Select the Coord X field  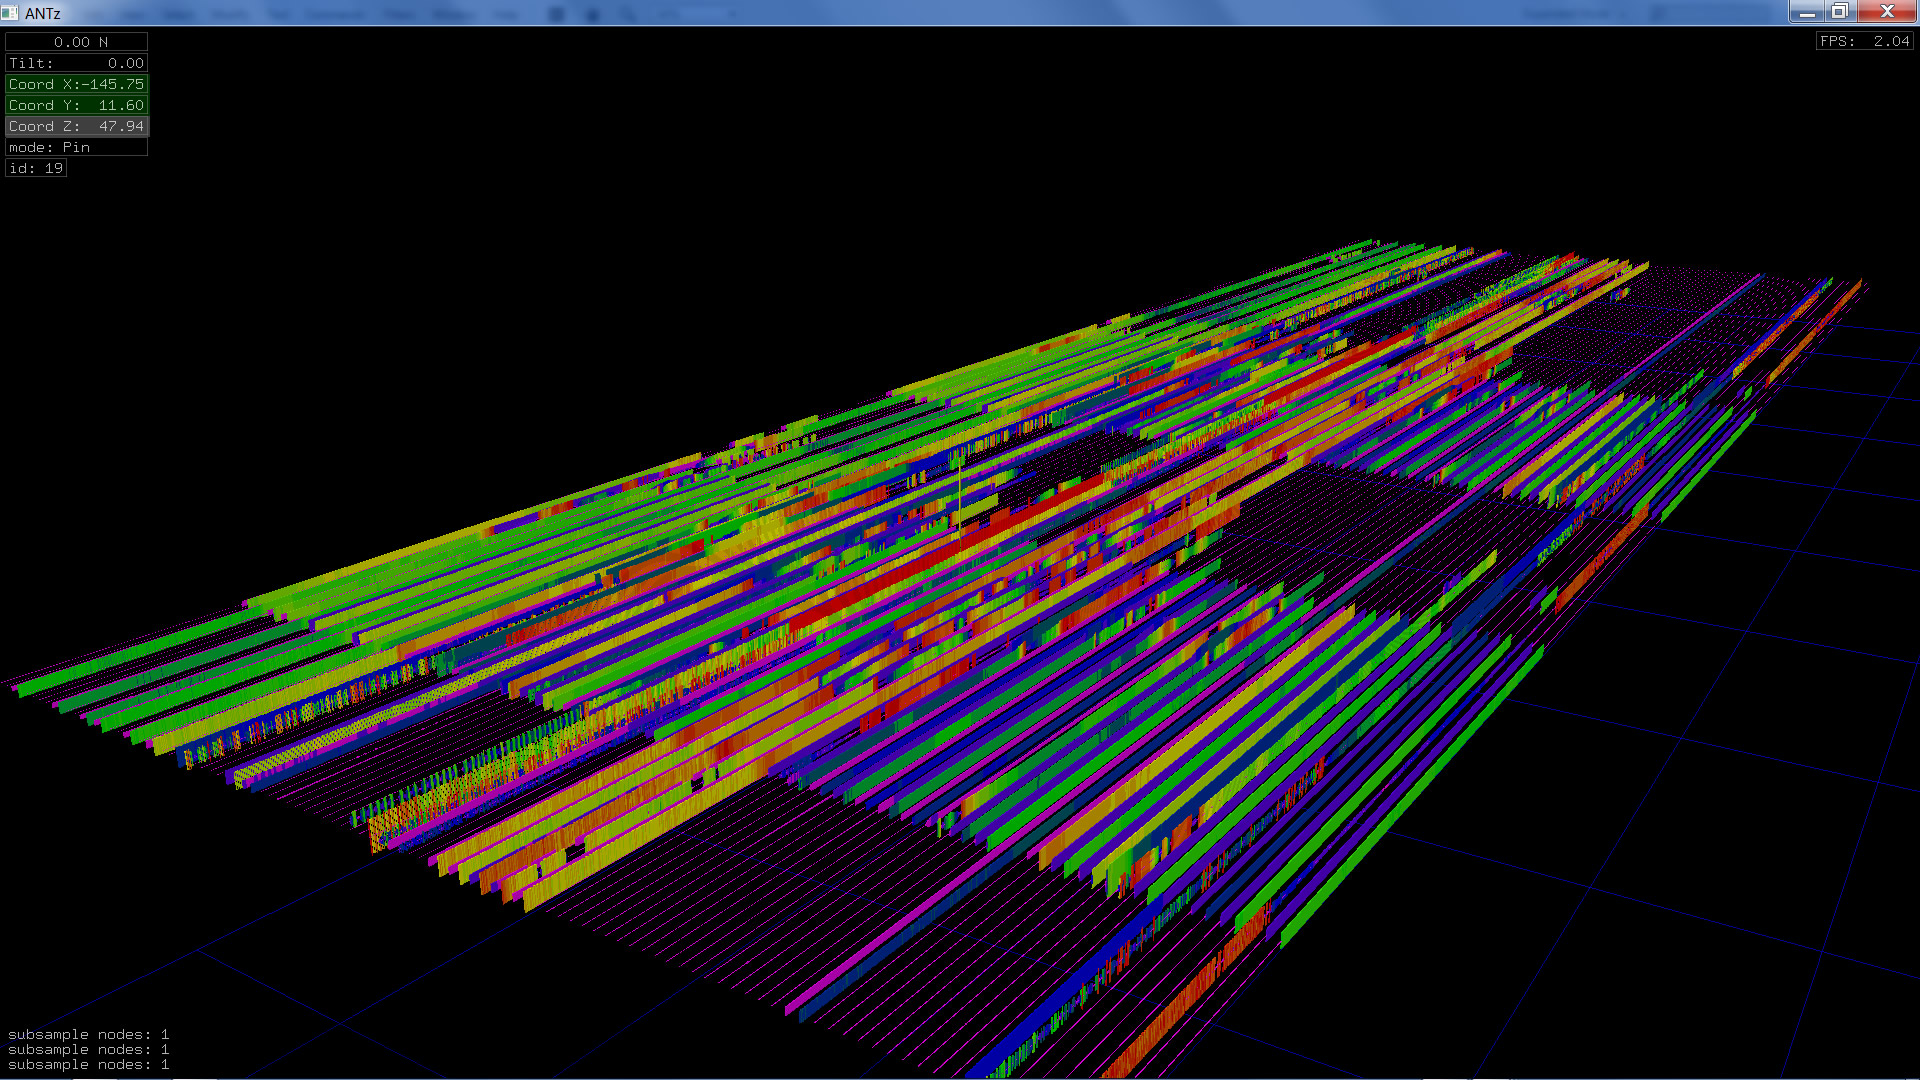[77, 84]
